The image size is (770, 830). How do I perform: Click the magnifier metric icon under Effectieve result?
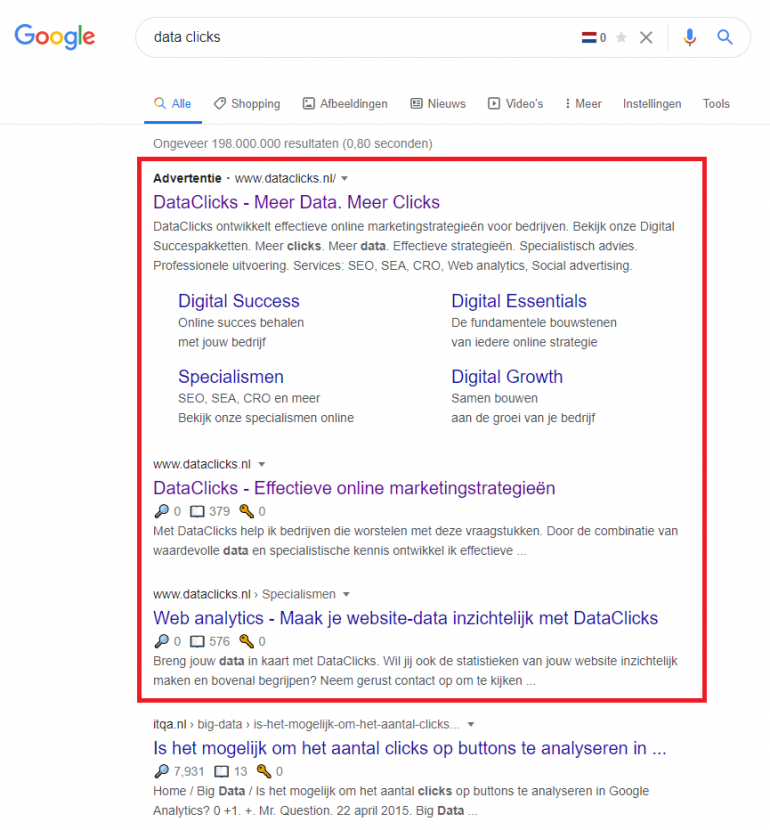(161, 511)
